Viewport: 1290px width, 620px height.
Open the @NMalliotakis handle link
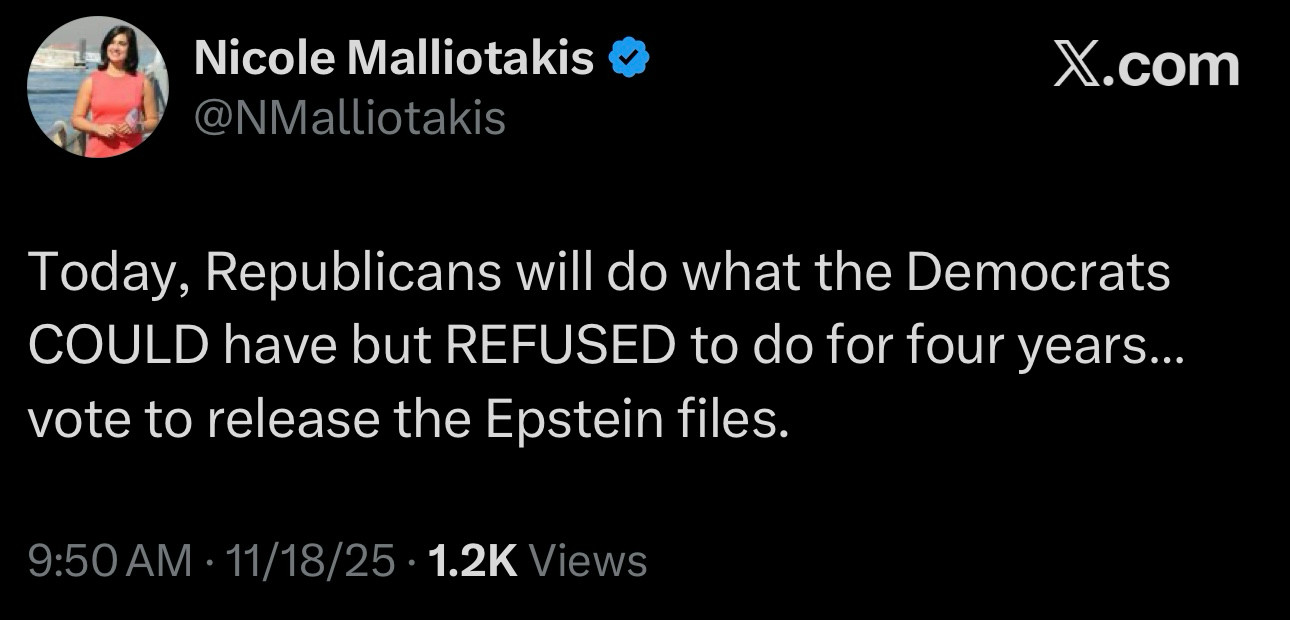[x=350, y=119]
